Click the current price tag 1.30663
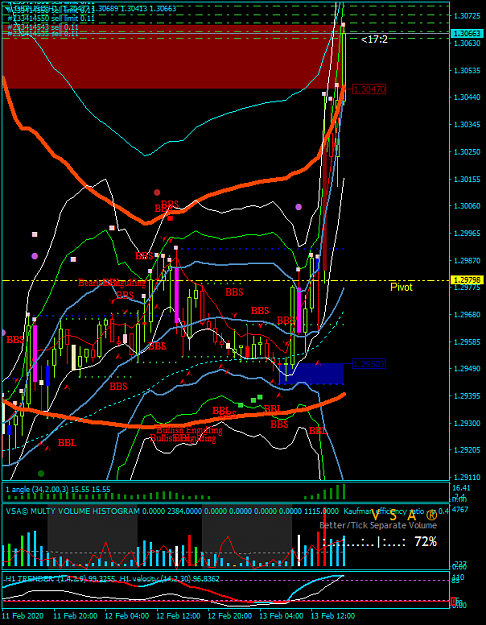The height and width of the screenshot is (625, 486). click(x=467, y=33)
